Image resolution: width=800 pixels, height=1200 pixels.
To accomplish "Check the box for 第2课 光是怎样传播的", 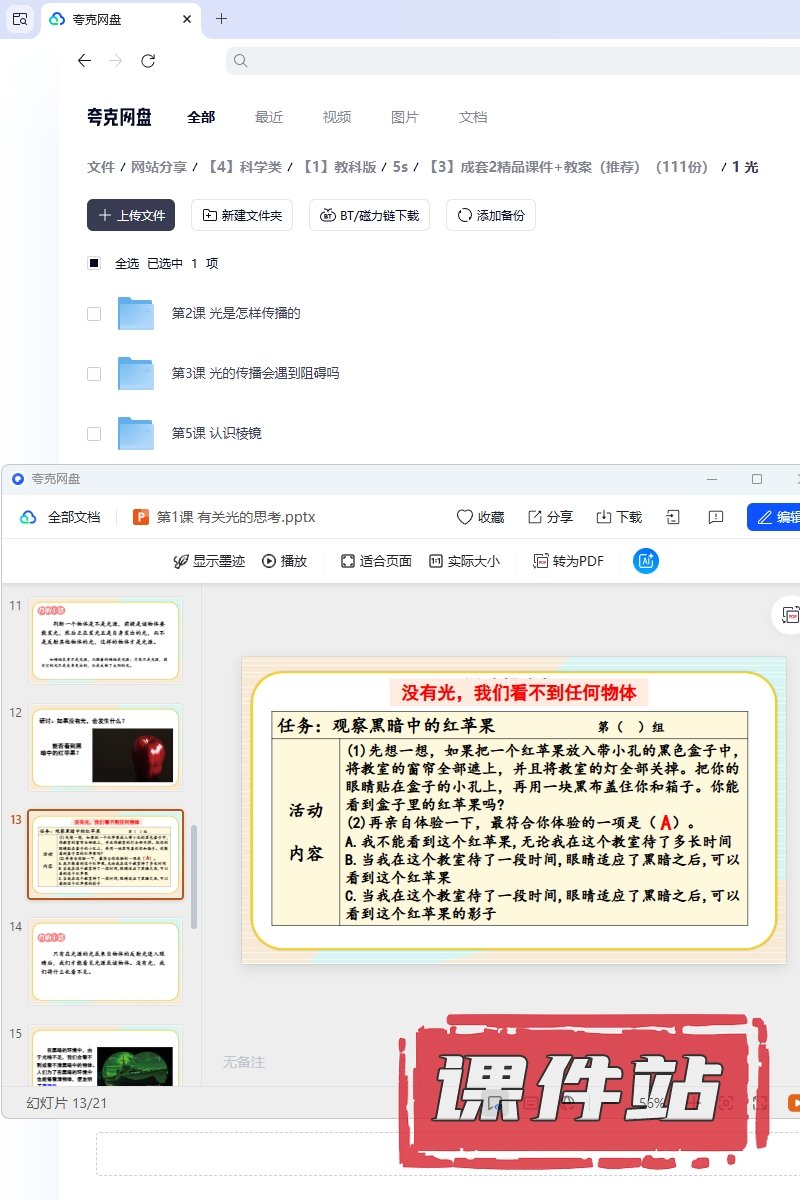I will click(94, 314).
